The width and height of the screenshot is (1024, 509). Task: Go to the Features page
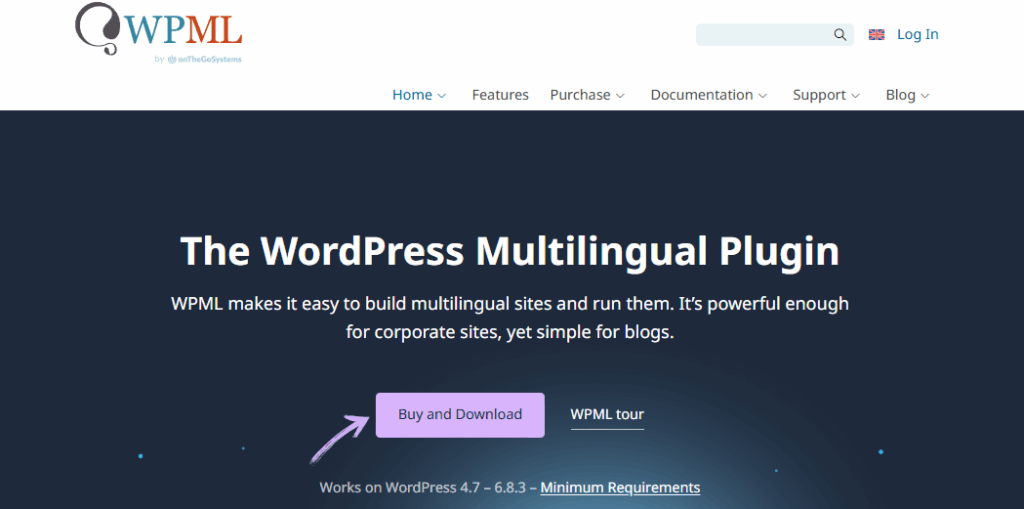point(500,95)
